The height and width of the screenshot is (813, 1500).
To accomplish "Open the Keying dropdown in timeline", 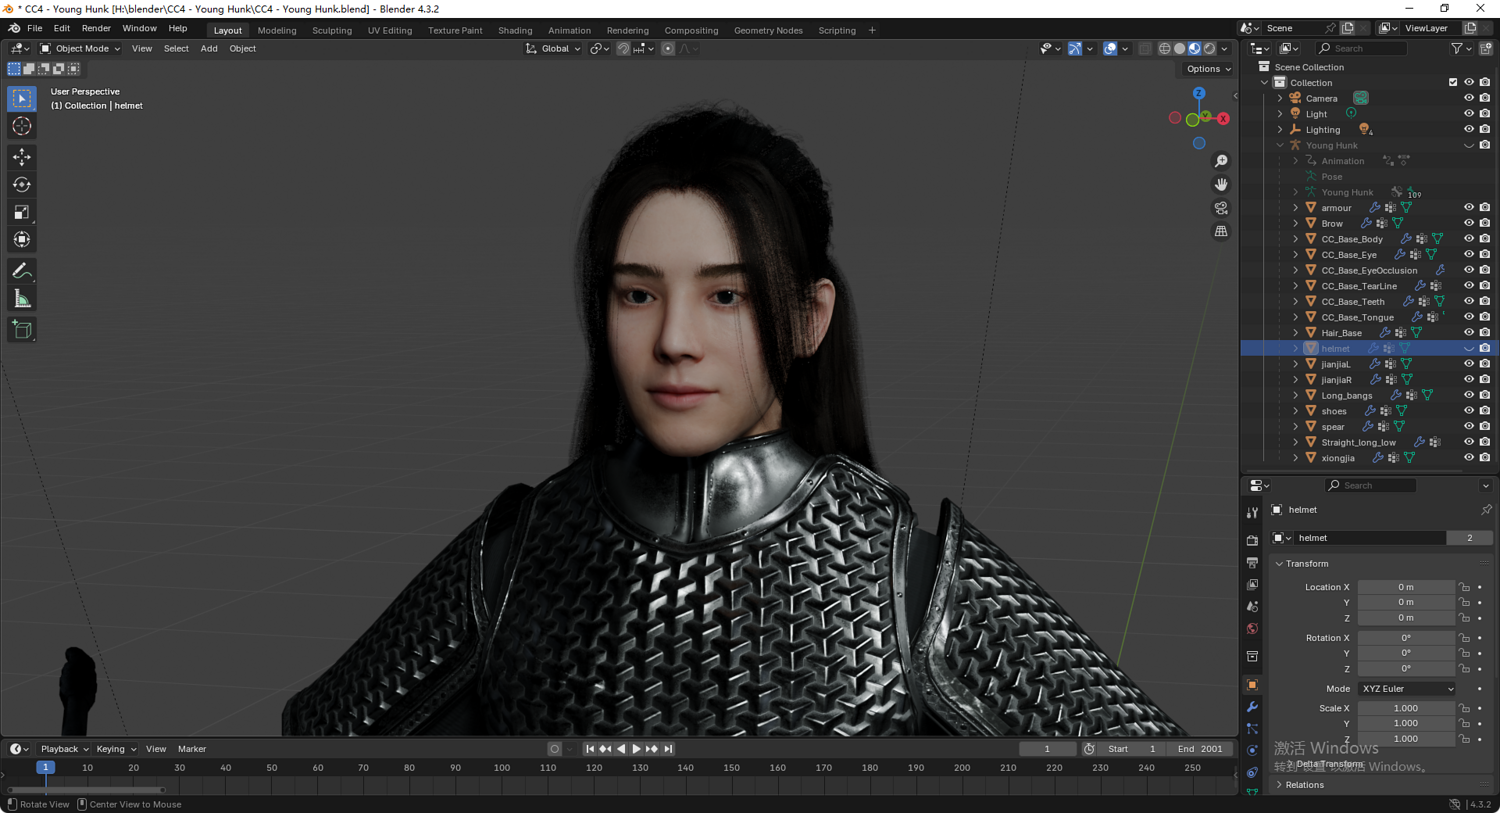I will (x=116, y=749).
